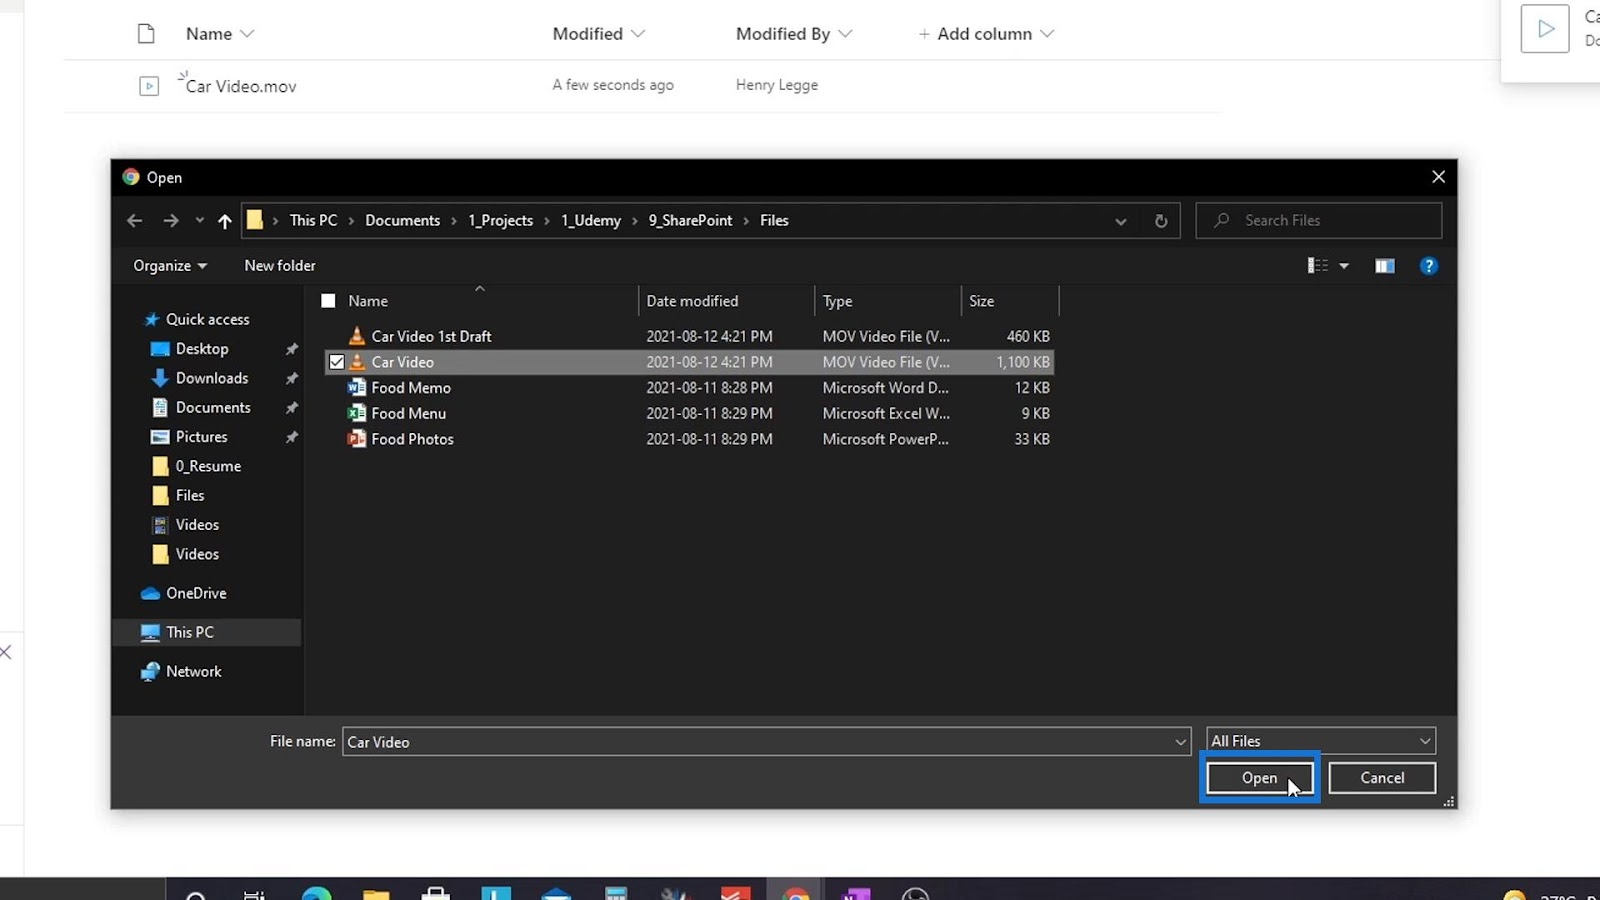The height and width of the screenshot is (900, 1600).
Task: Create a New folder
Action: point(280,266)
